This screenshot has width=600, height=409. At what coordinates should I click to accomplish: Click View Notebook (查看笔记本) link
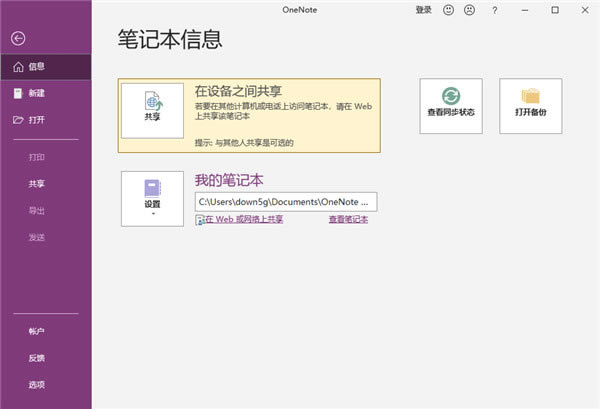point(348,219)
